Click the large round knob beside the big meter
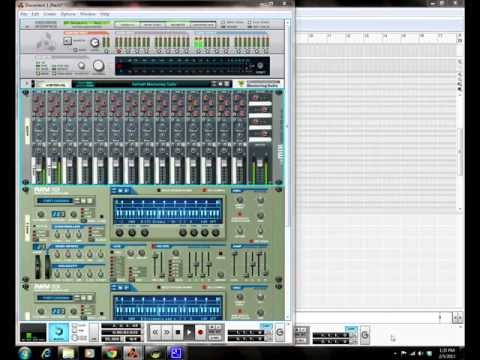480x360 pixels. pos(98,66)
